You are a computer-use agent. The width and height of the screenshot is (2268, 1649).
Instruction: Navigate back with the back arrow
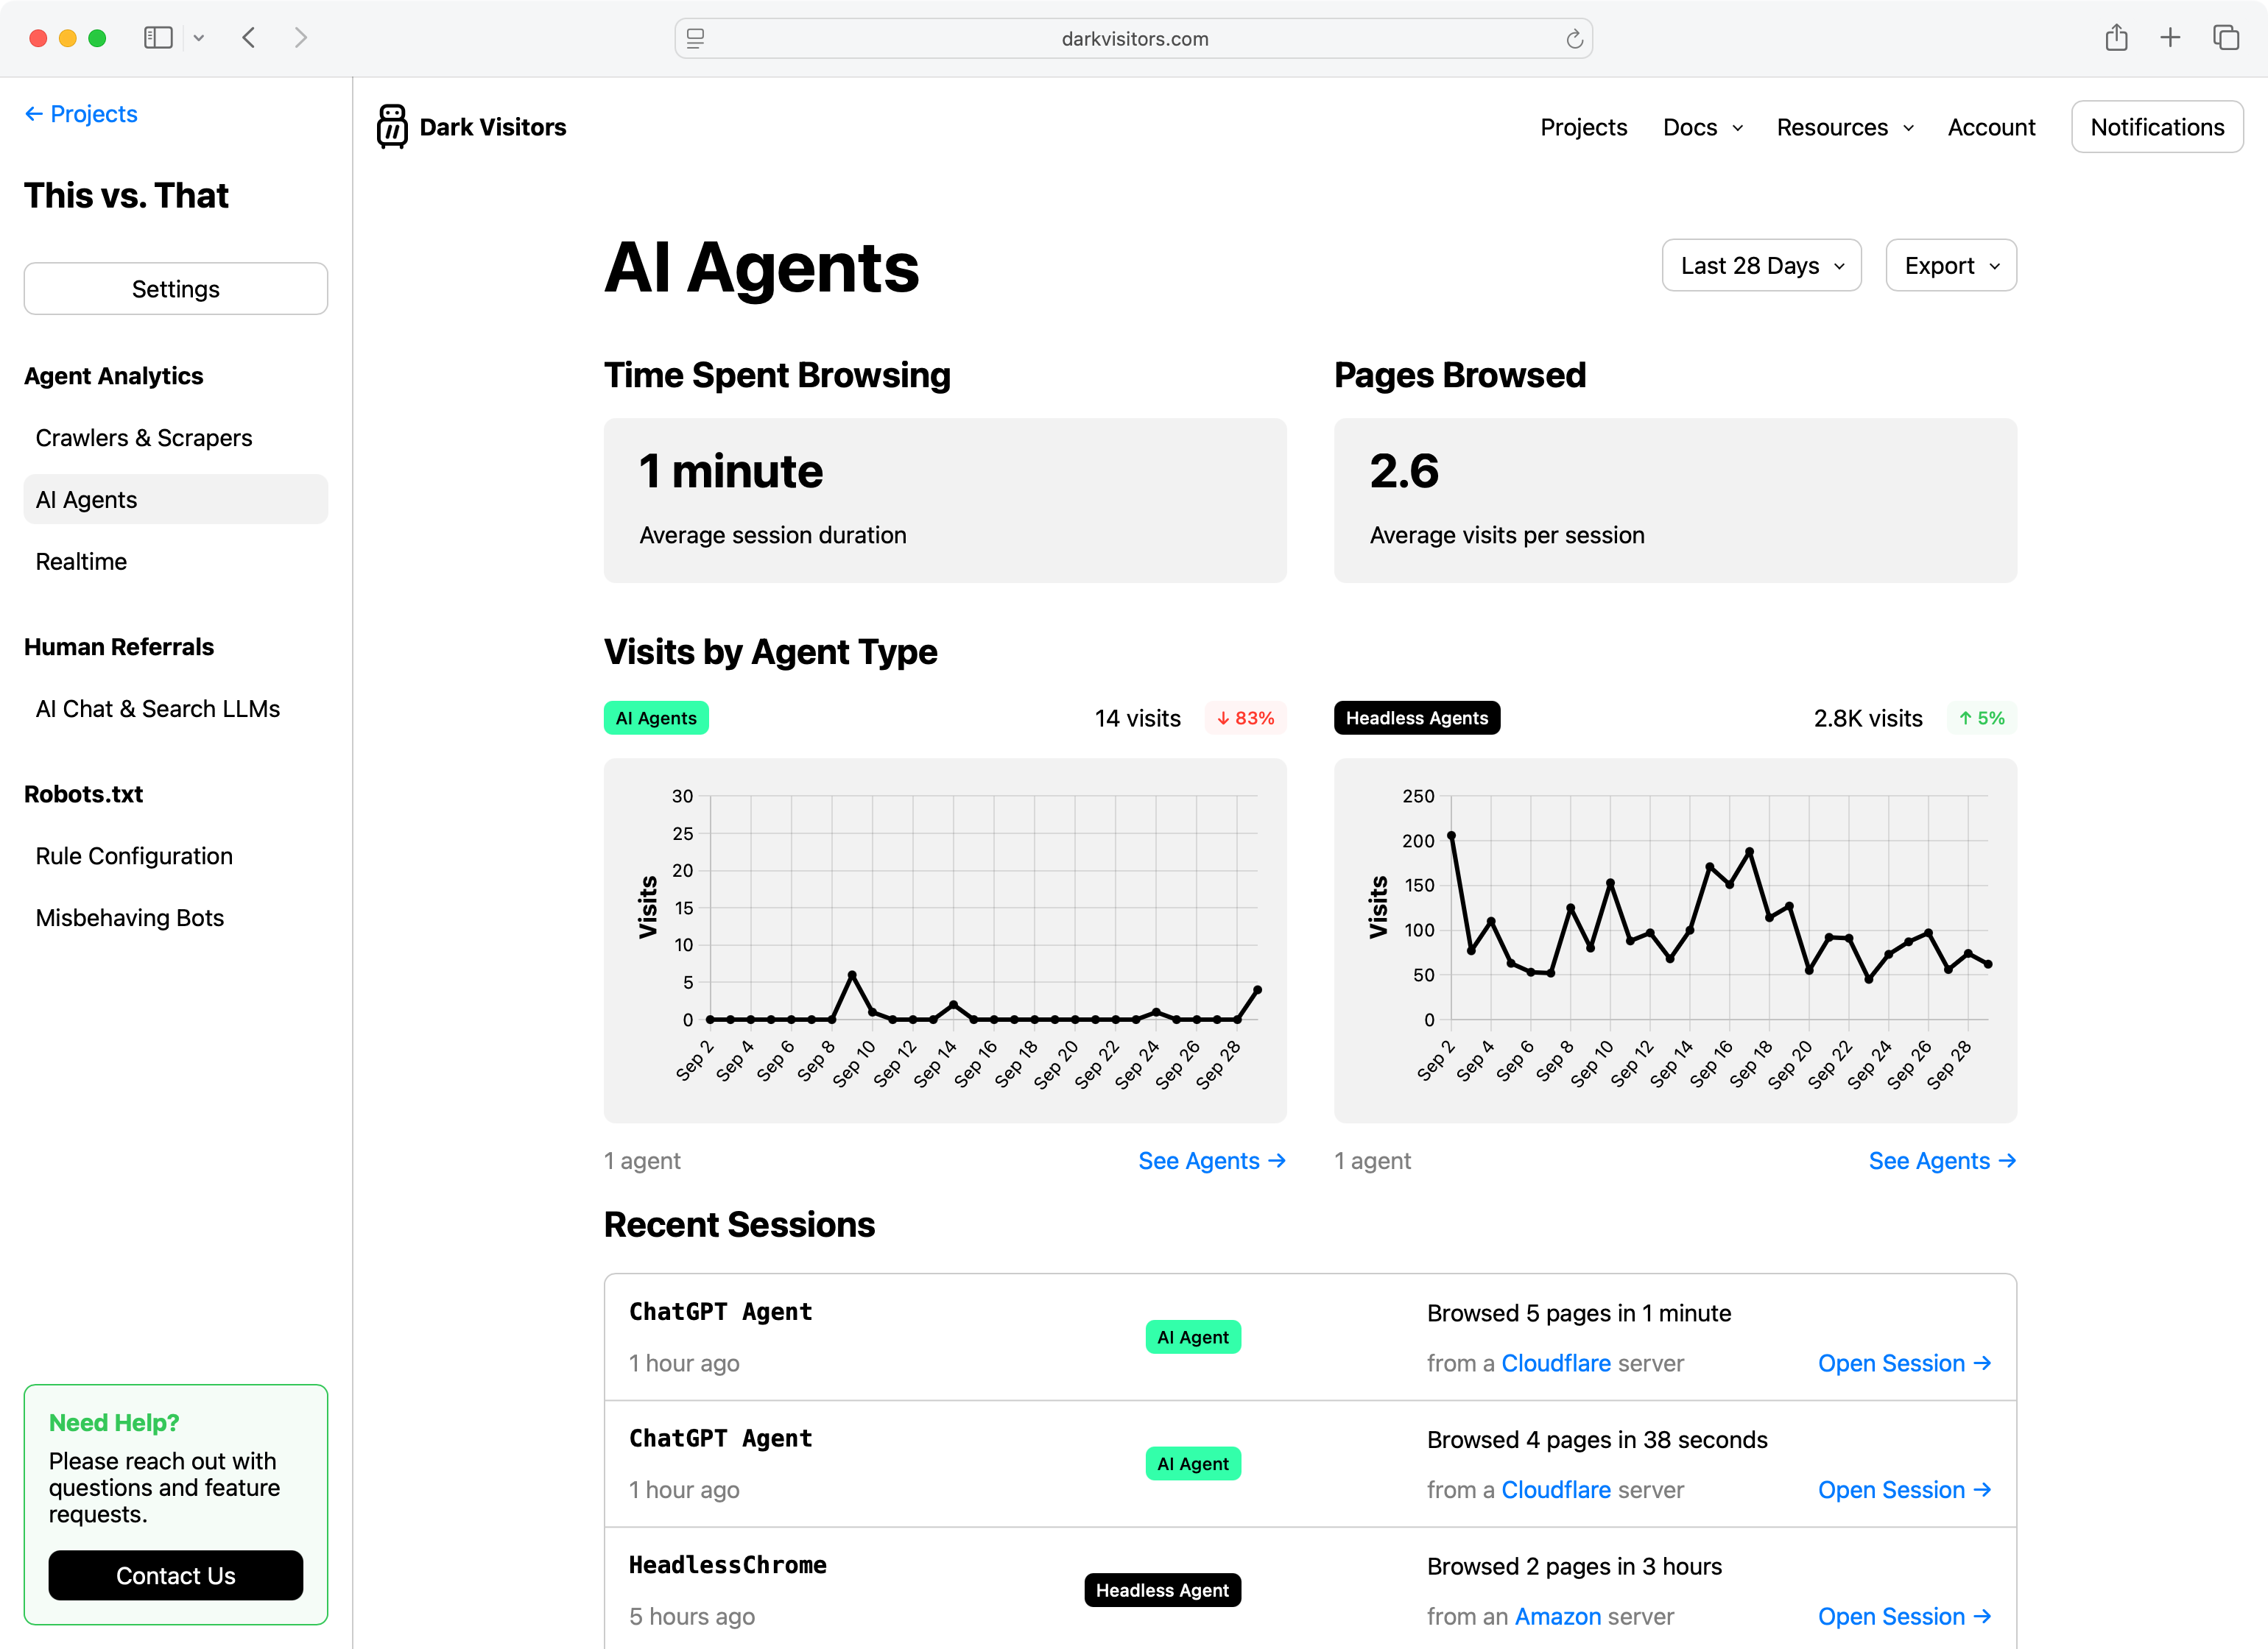point(249,38)
